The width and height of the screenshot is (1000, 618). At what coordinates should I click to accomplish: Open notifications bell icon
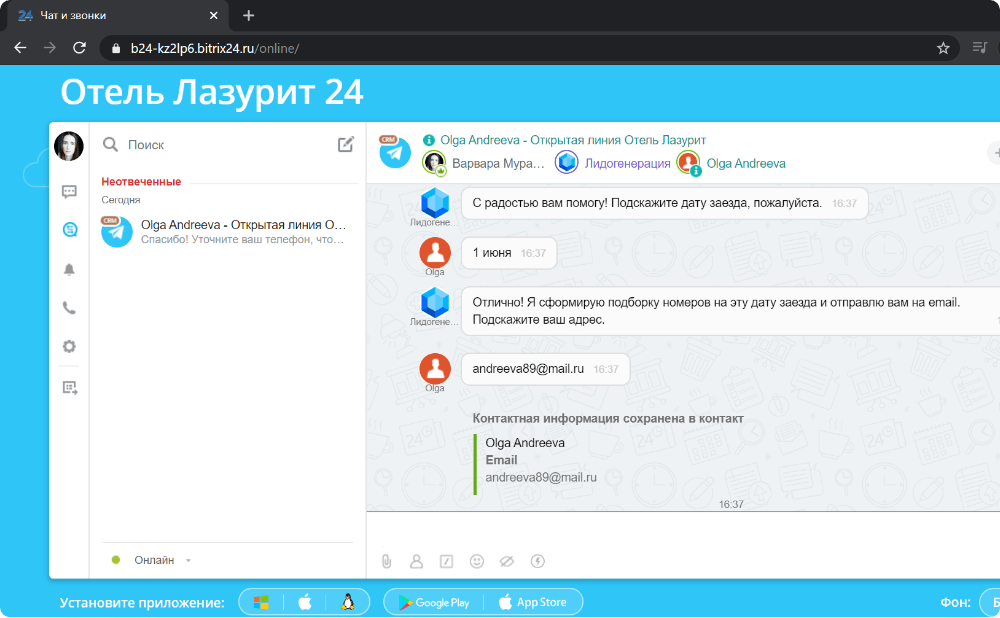pos(70,269)
